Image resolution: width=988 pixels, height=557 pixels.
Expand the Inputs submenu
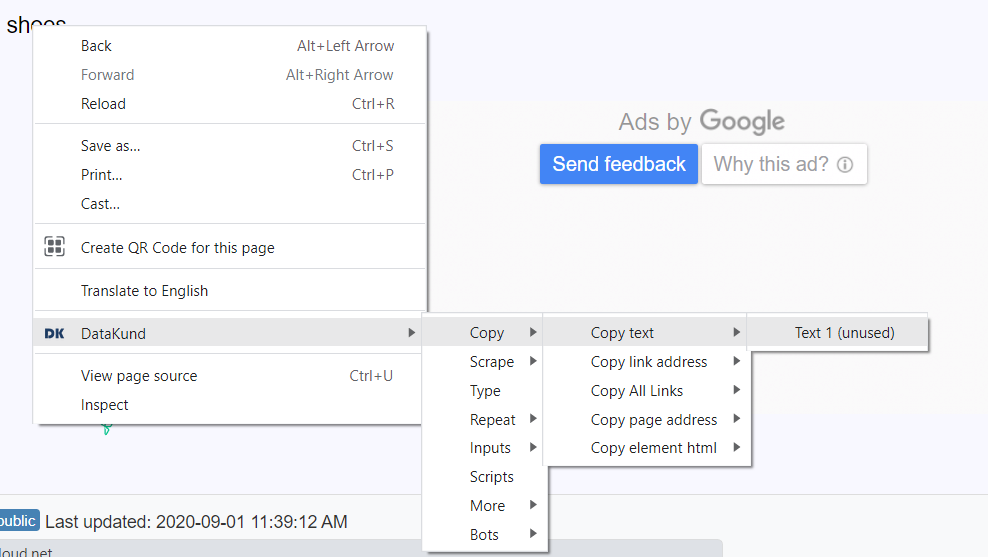pyautogui.click(x=490, y=448)
